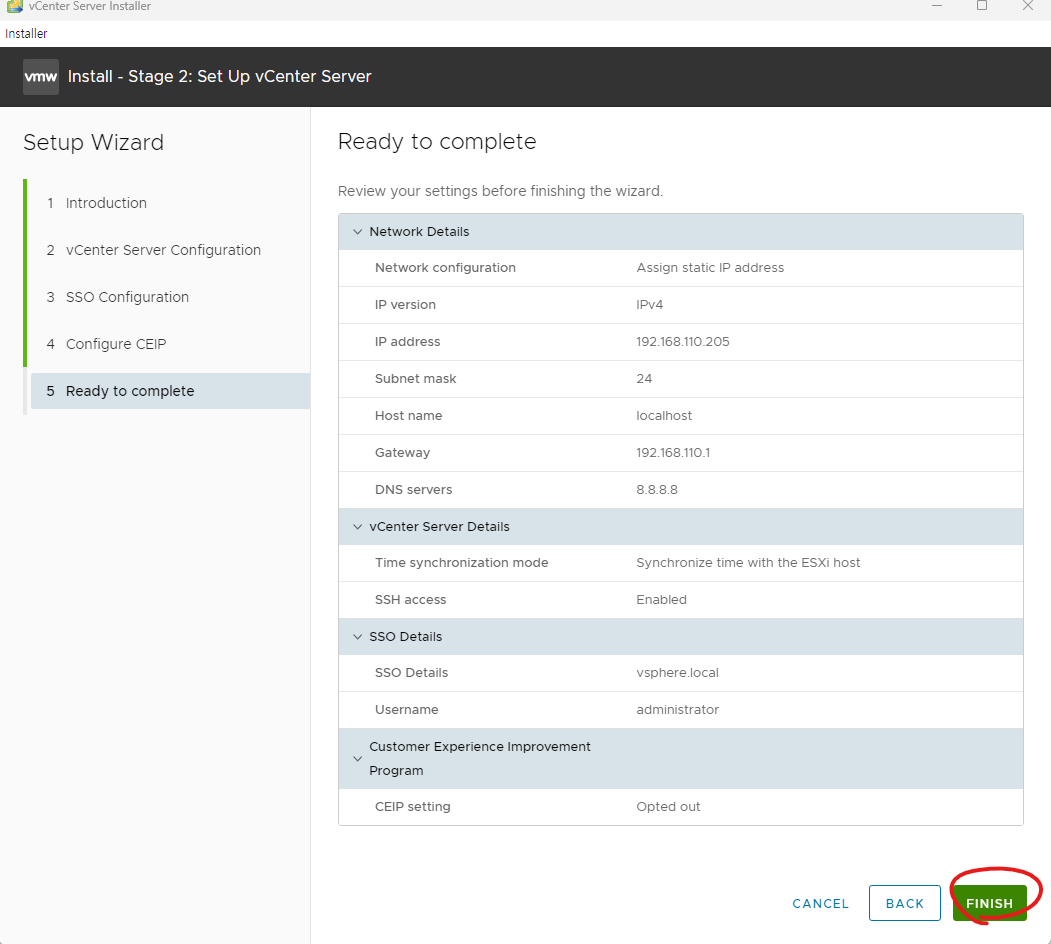Click the vCenter Server Installer title icon
The height and width of the screenshot is (944, 1051).
click(14, 6)
